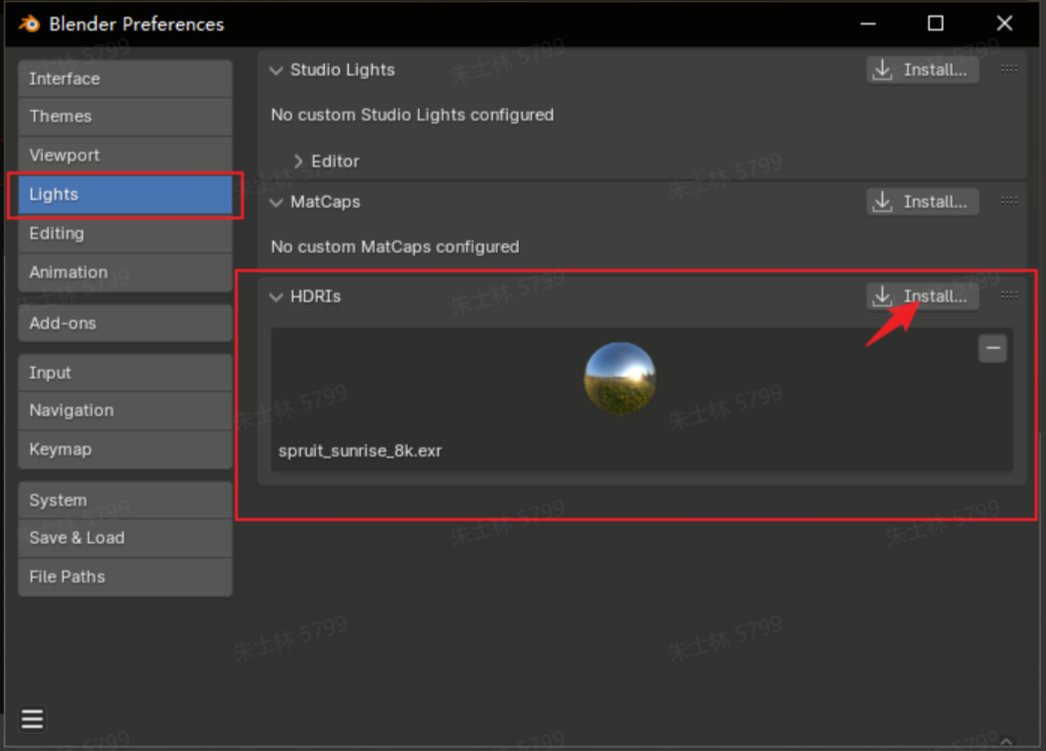Switch to the Themes section

(x=125, y=117)
